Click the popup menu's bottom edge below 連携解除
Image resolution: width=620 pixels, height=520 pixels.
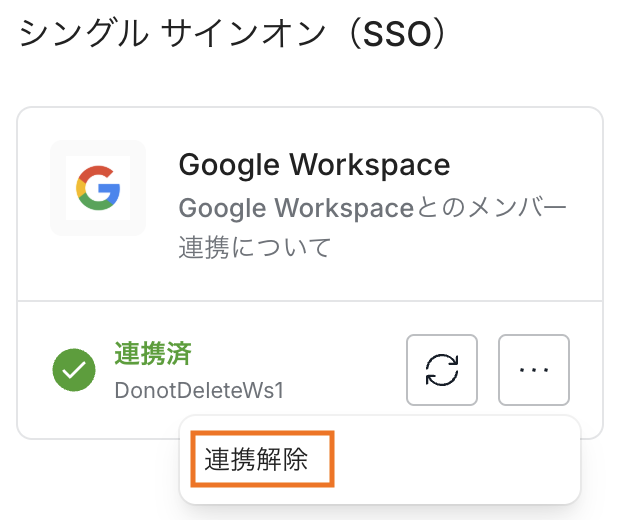tap(380, 500)
